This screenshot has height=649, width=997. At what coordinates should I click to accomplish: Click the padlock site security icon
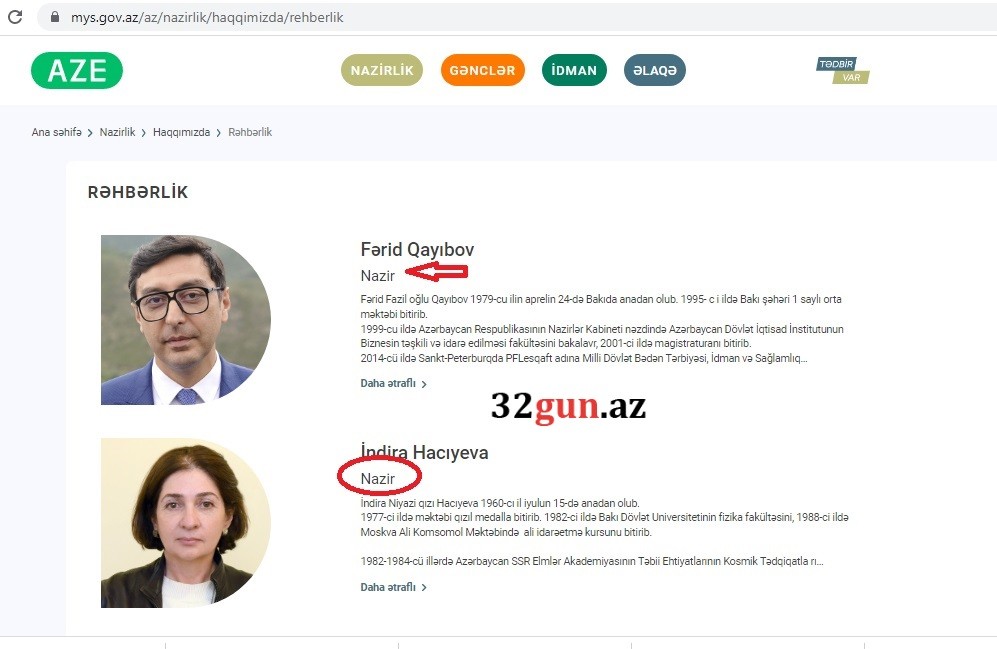click(55, 17)
